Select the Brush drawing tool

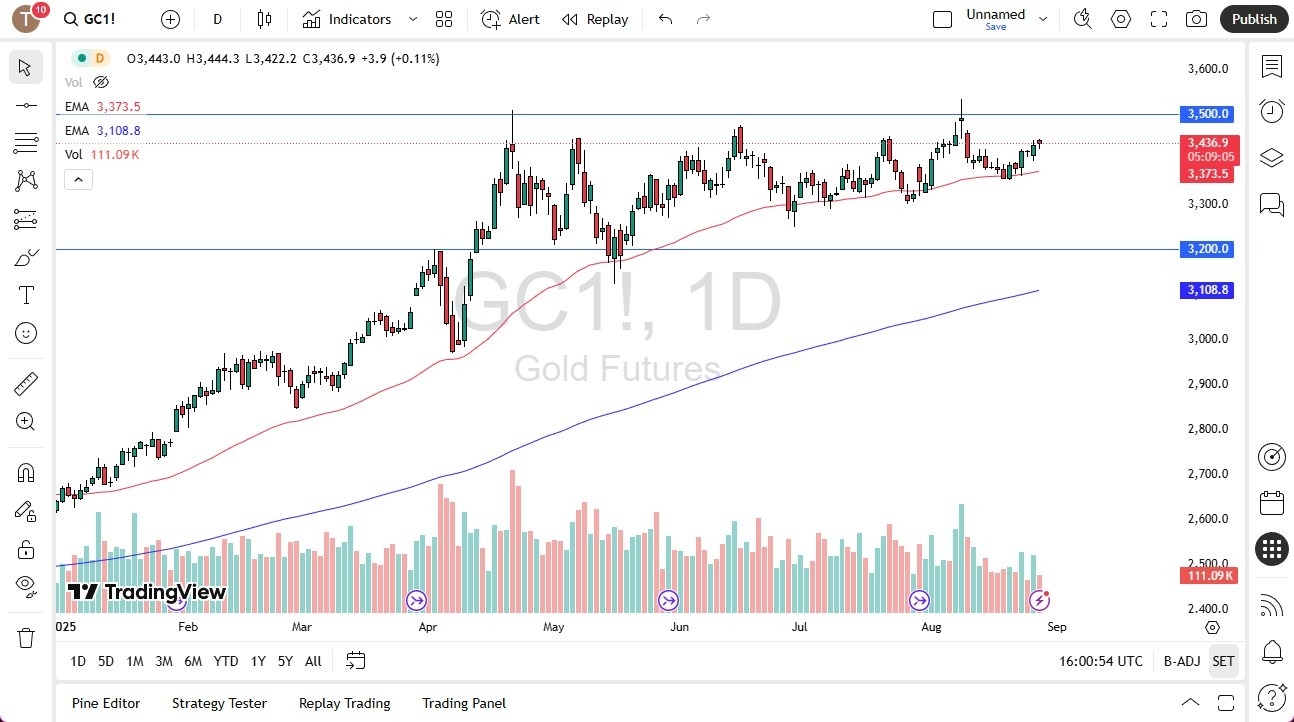[26, 257]
